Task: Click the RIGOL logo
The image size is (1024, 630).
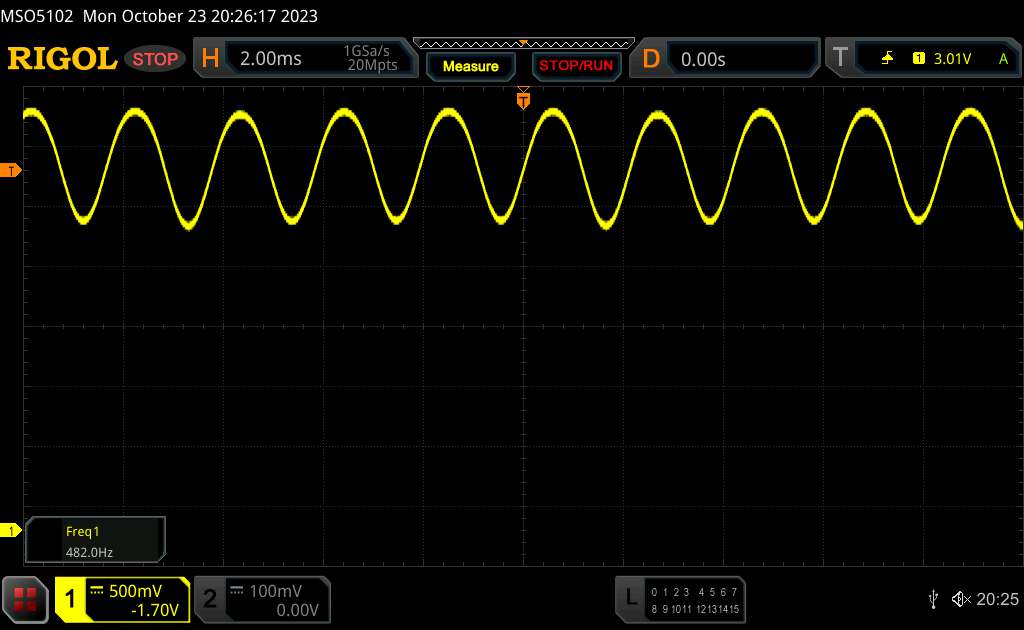Action: pos(62,59)
